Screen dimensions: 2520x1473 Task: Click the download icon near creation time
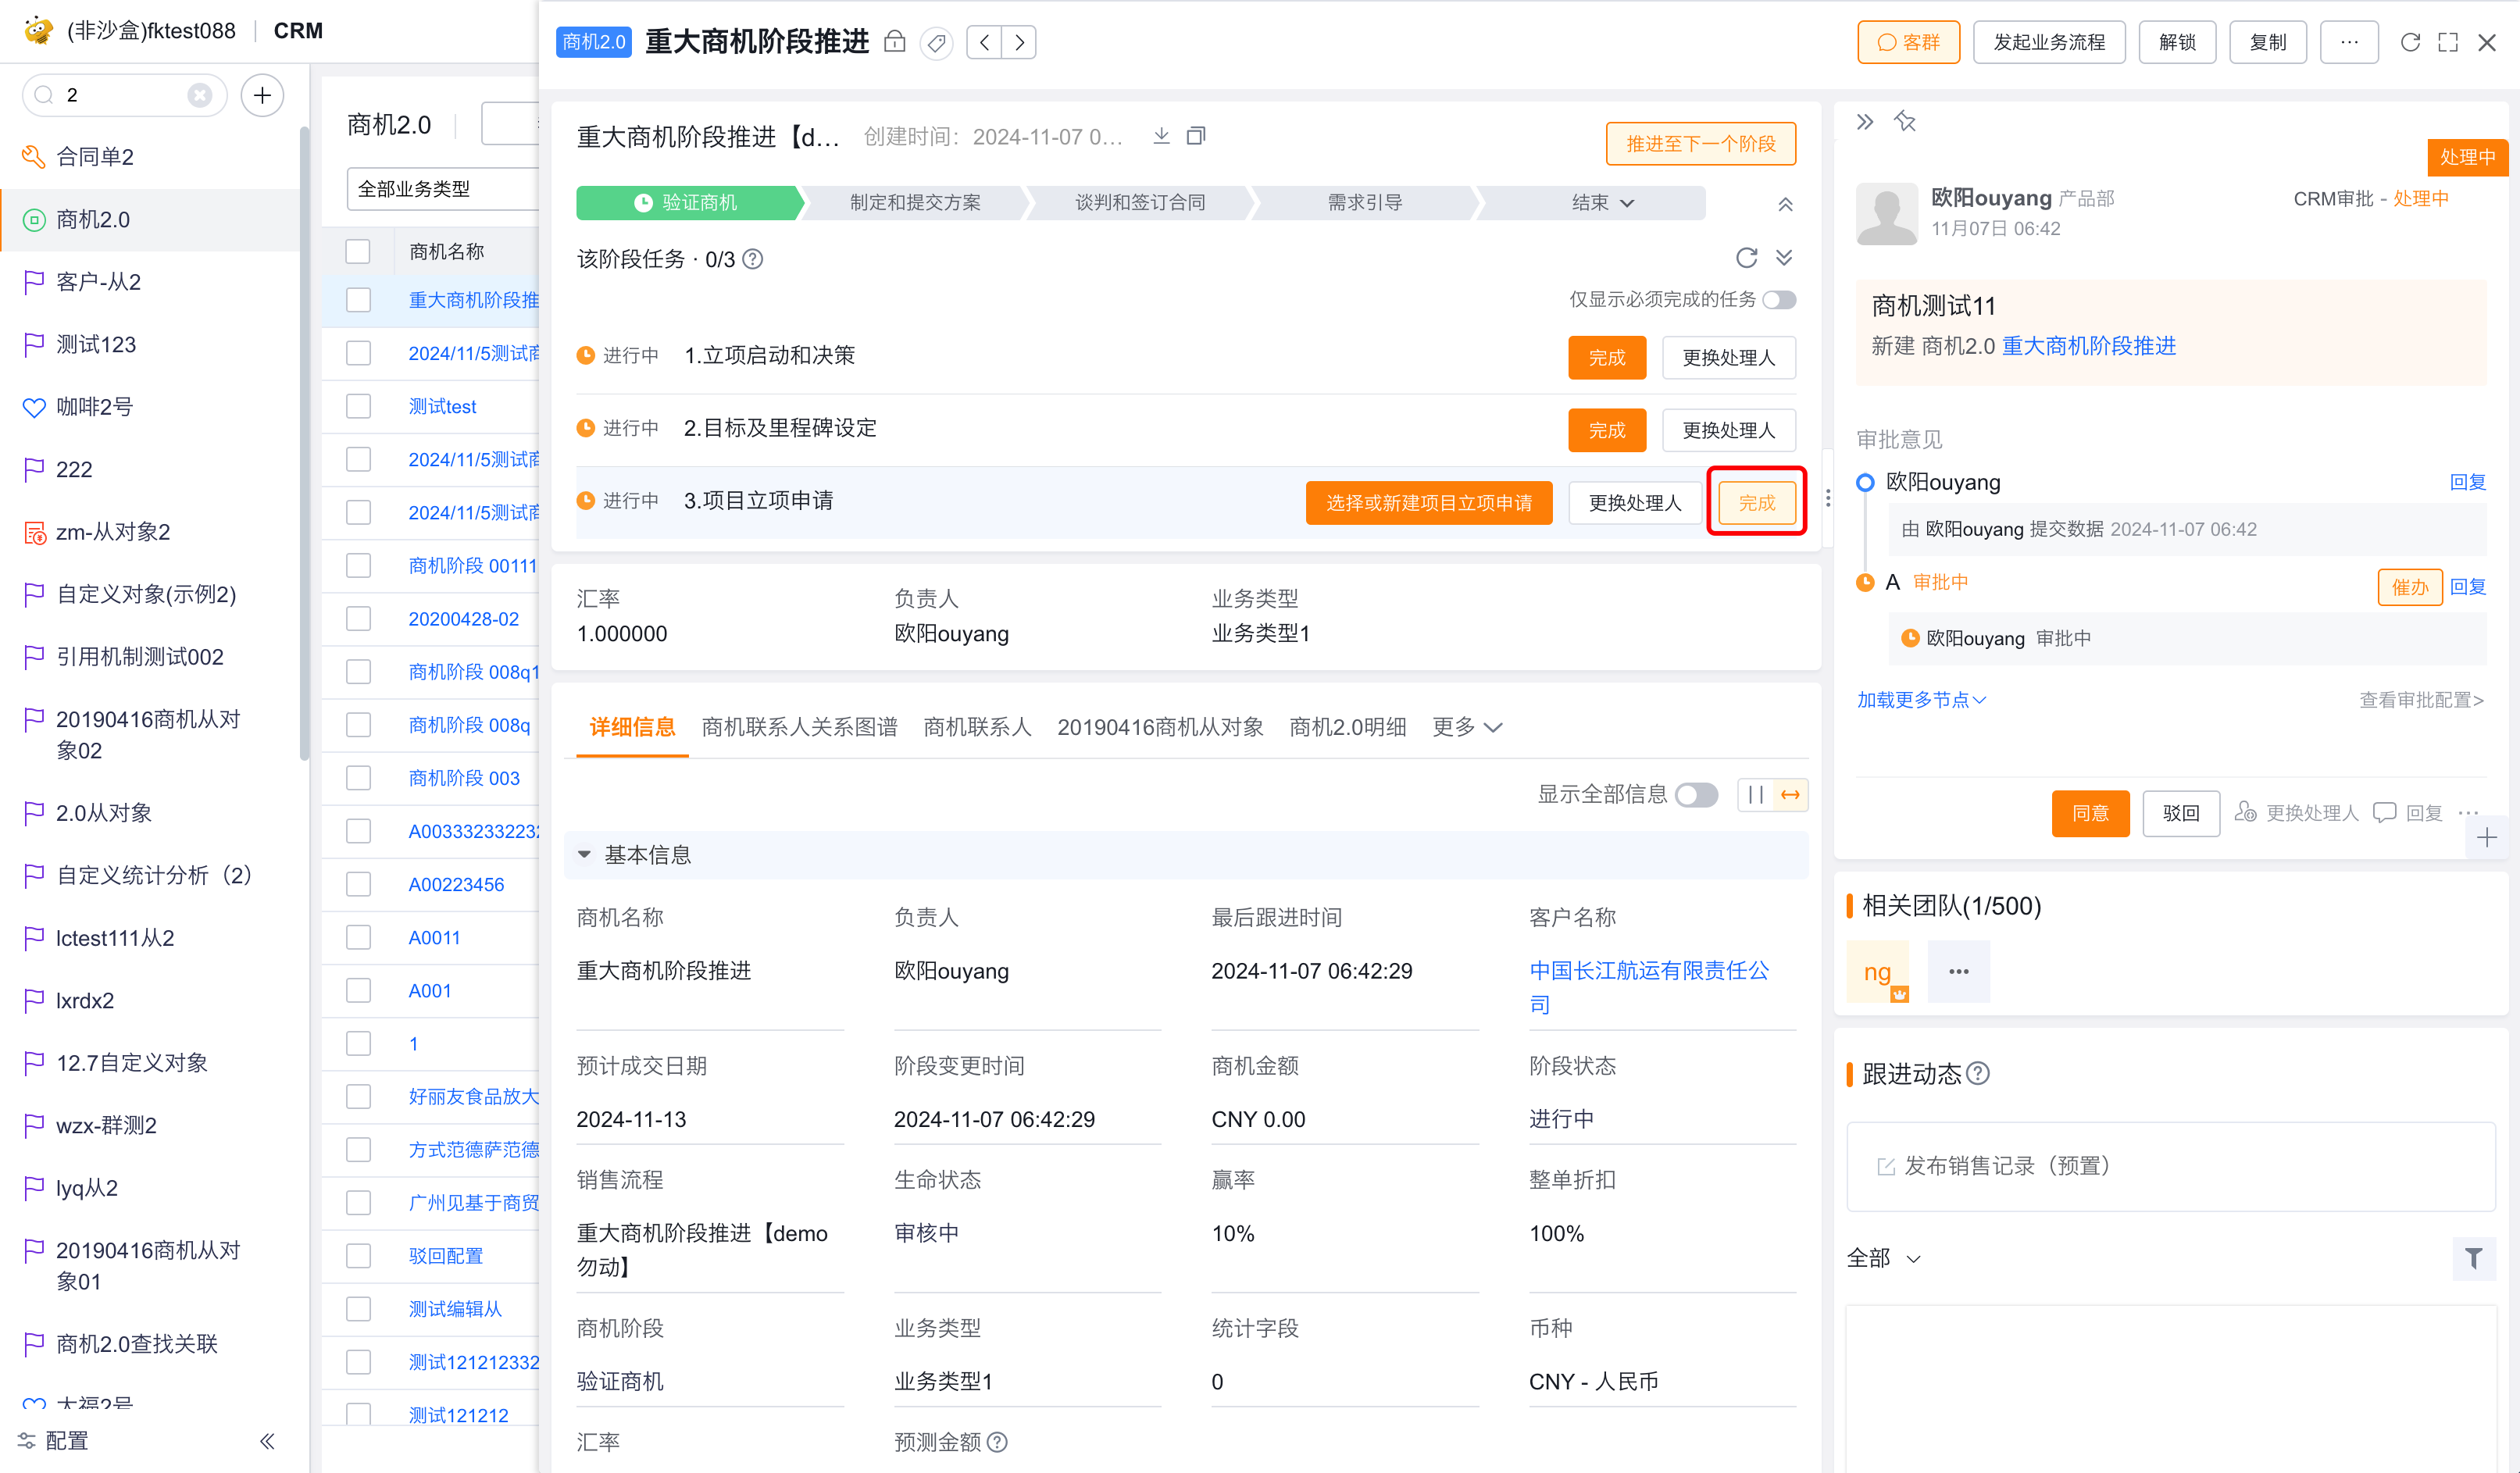click(1161, 136)
